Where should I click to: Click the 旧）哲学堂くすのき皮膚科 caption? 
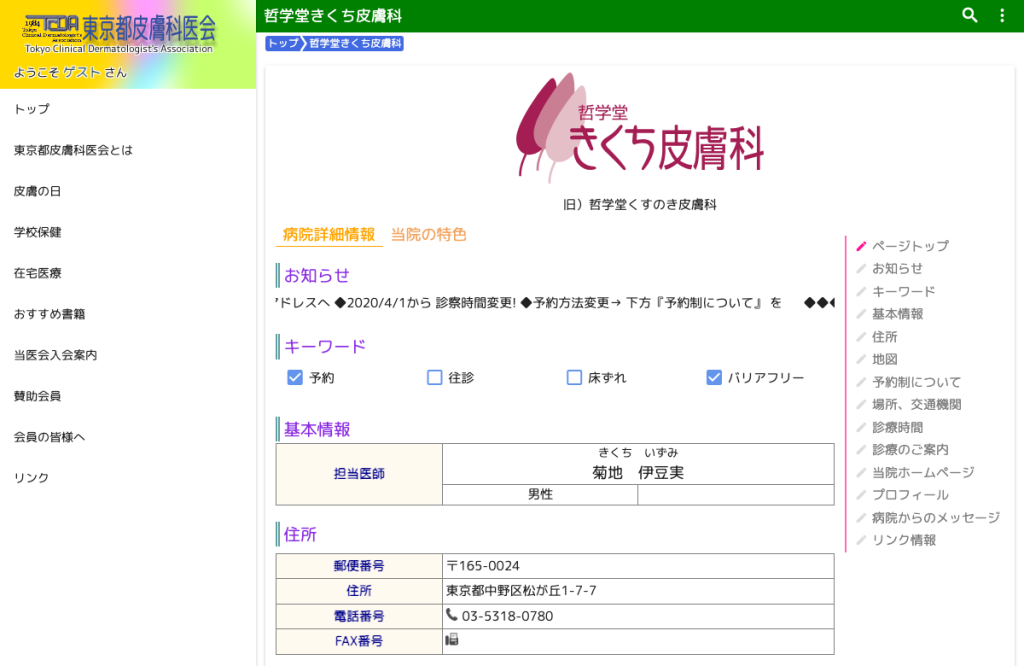tap(640, 204)
